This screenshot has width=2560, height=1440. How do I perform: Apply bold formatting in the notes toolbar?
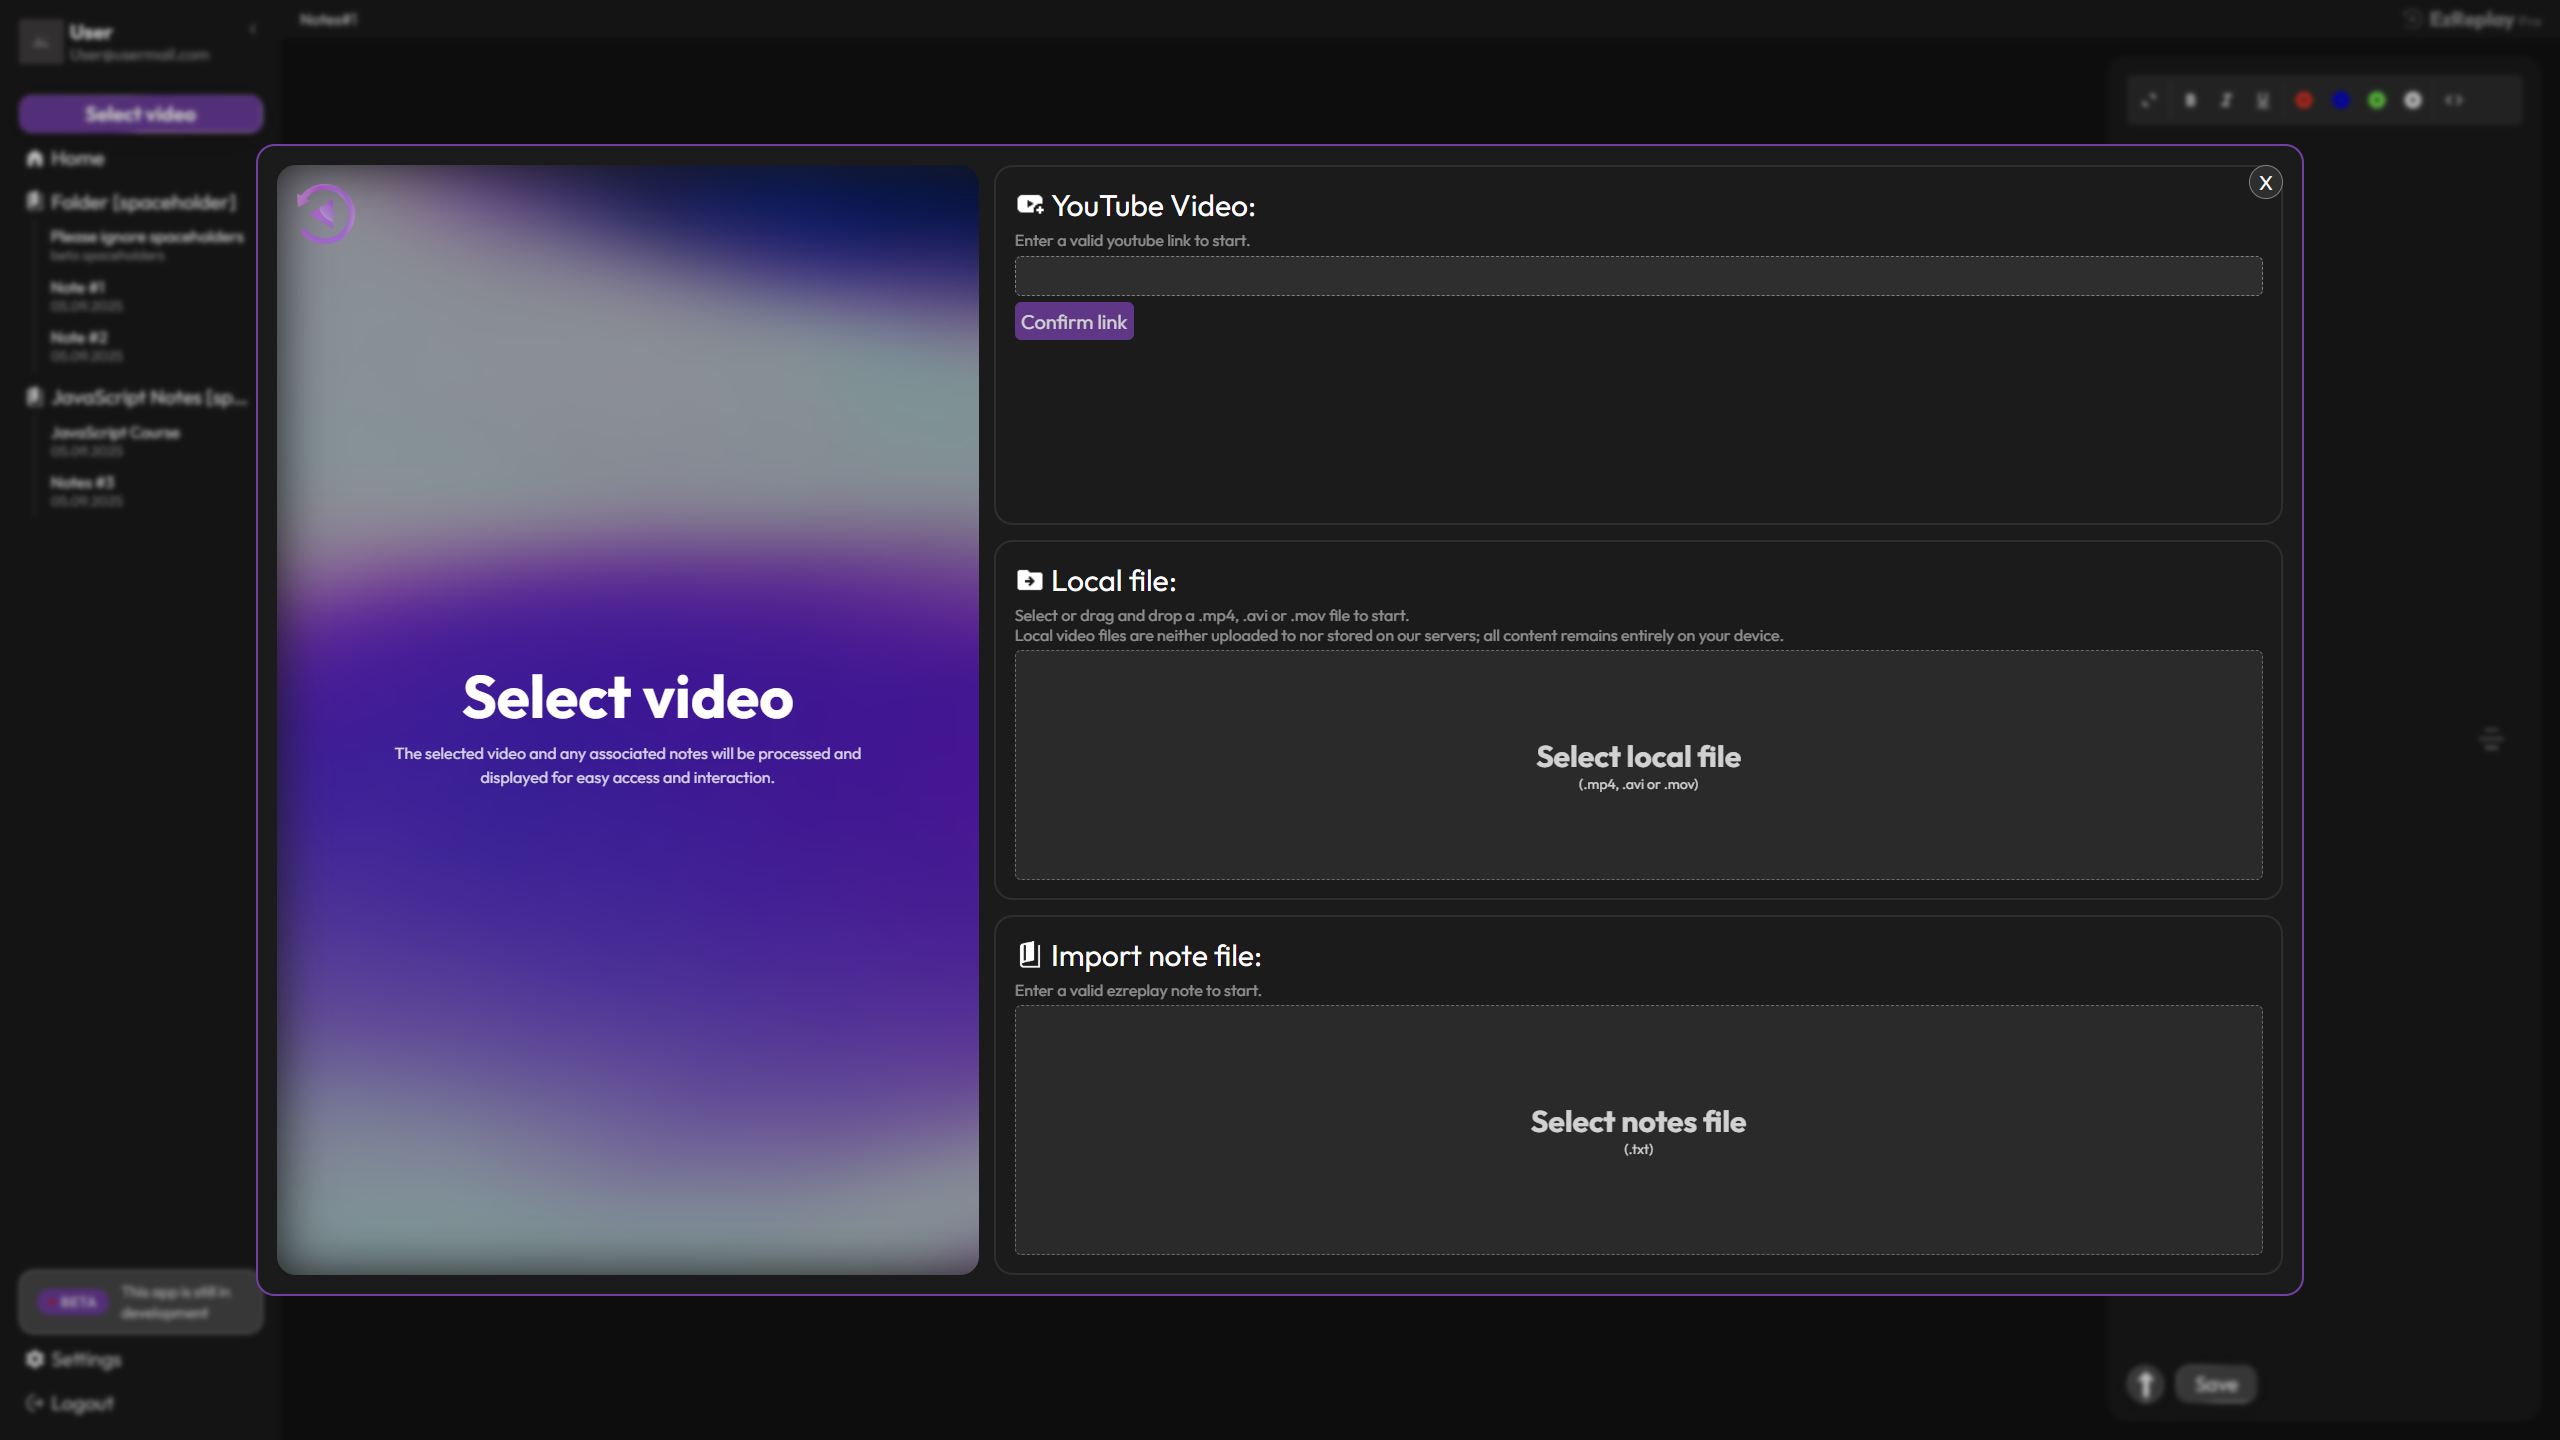2189,100
